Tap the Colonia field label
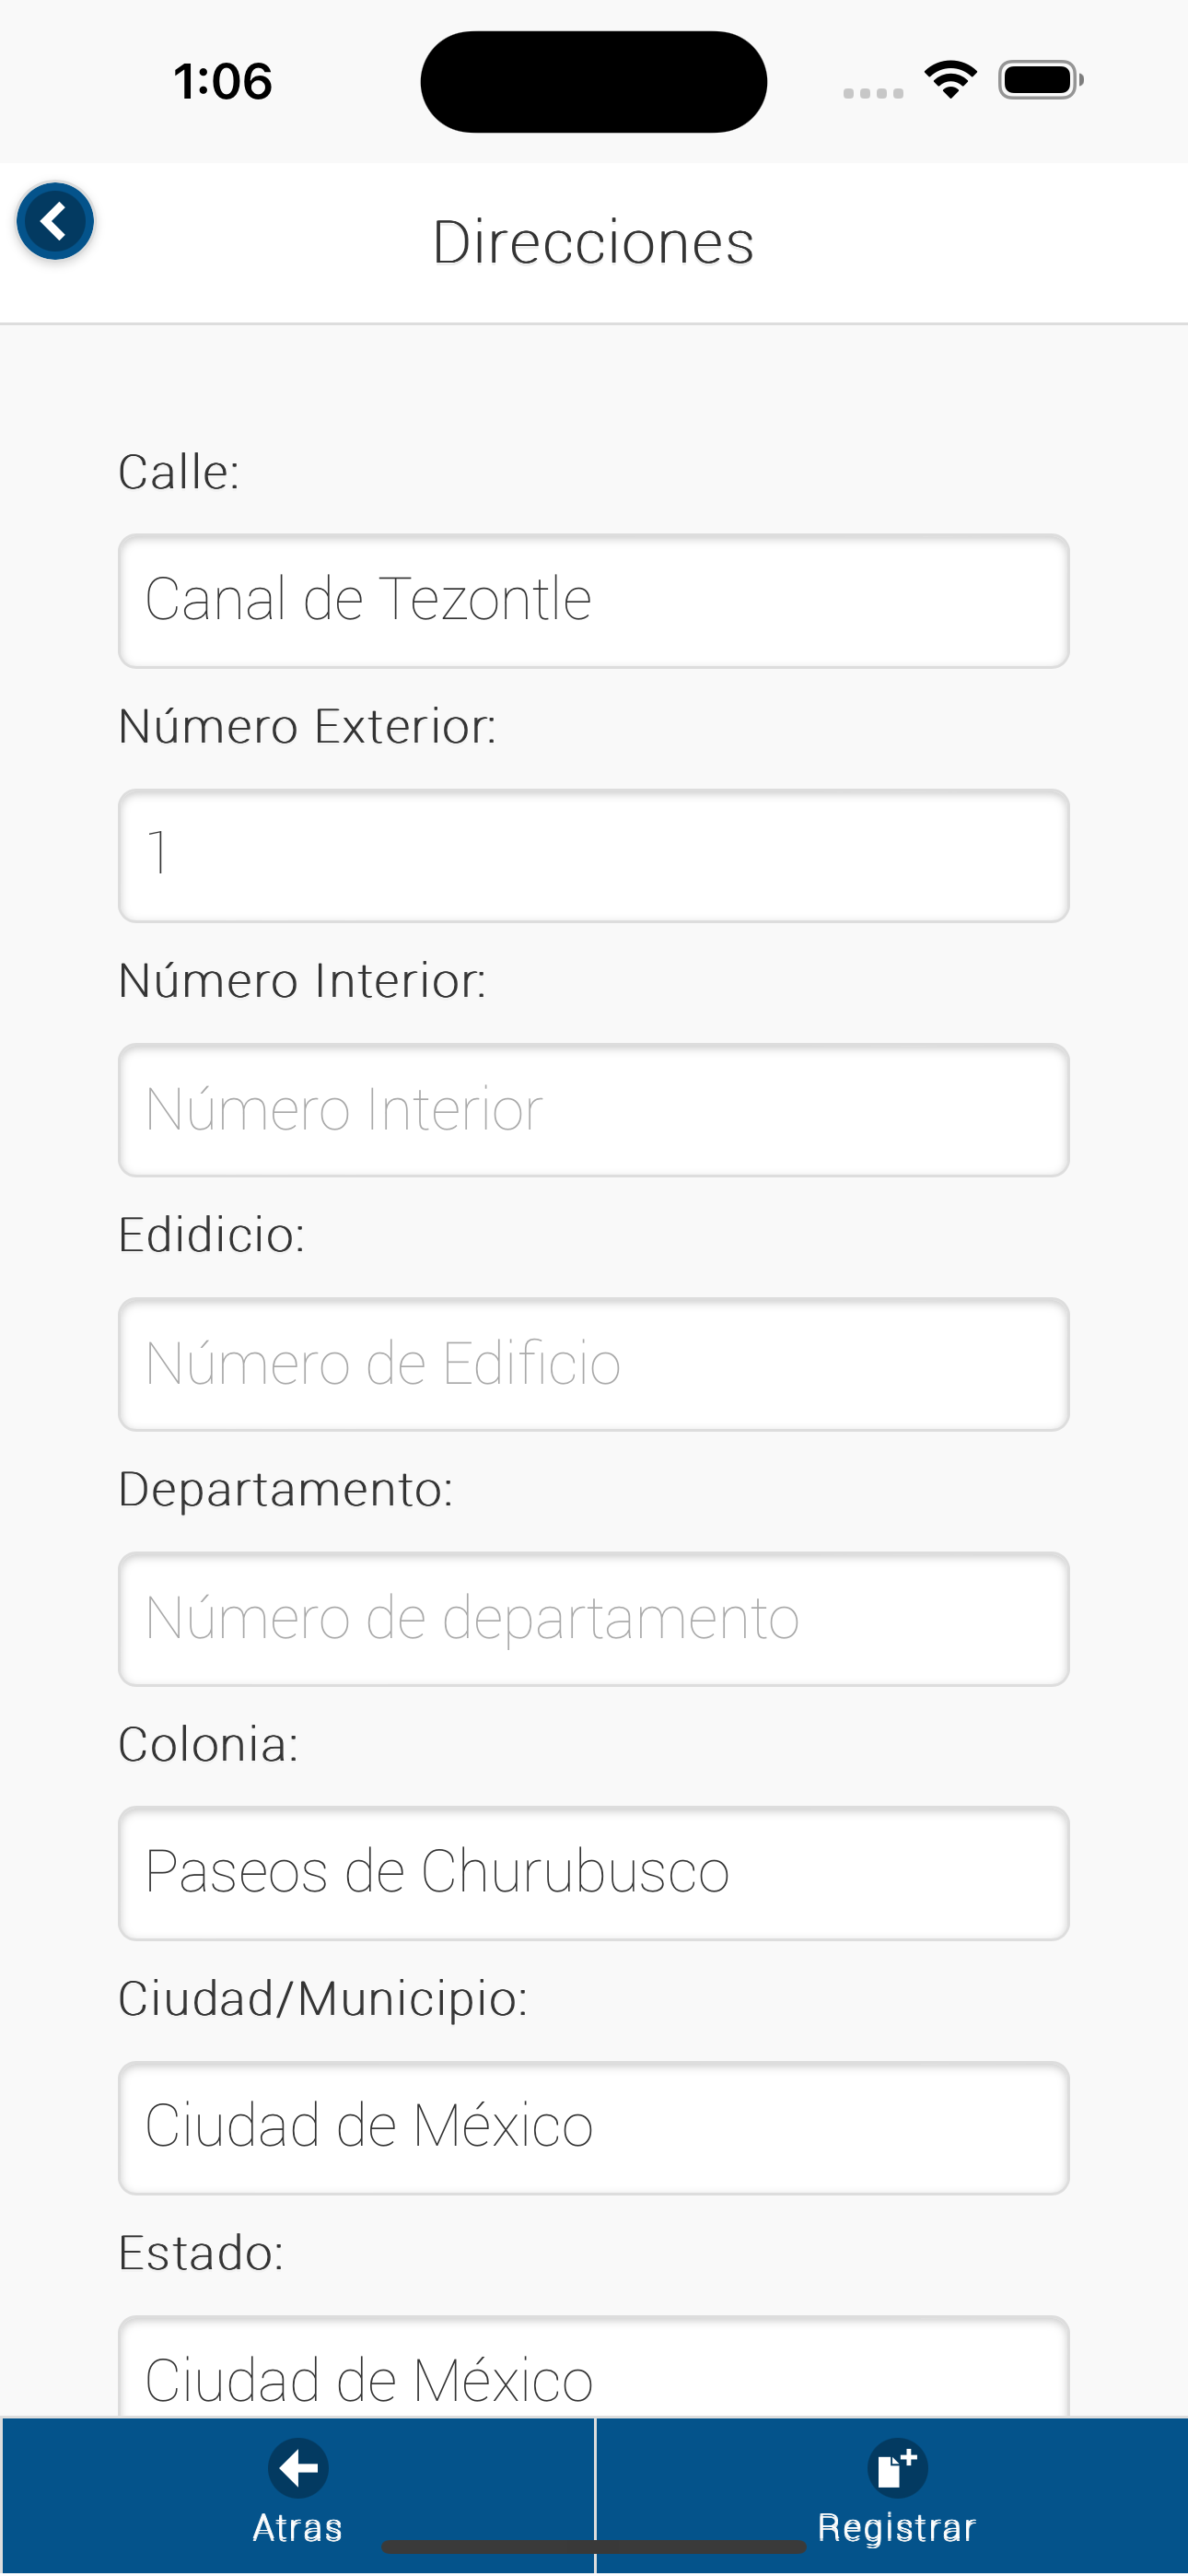This screenshot has width=1188, height=2576. (x=208, y=1744)
